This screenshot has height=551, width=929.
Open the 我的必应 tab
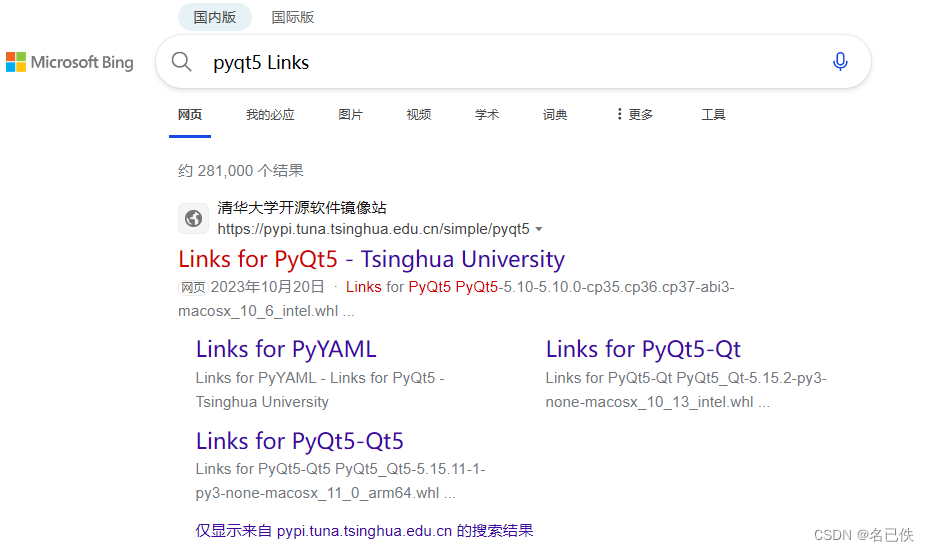tap(270, 115)
